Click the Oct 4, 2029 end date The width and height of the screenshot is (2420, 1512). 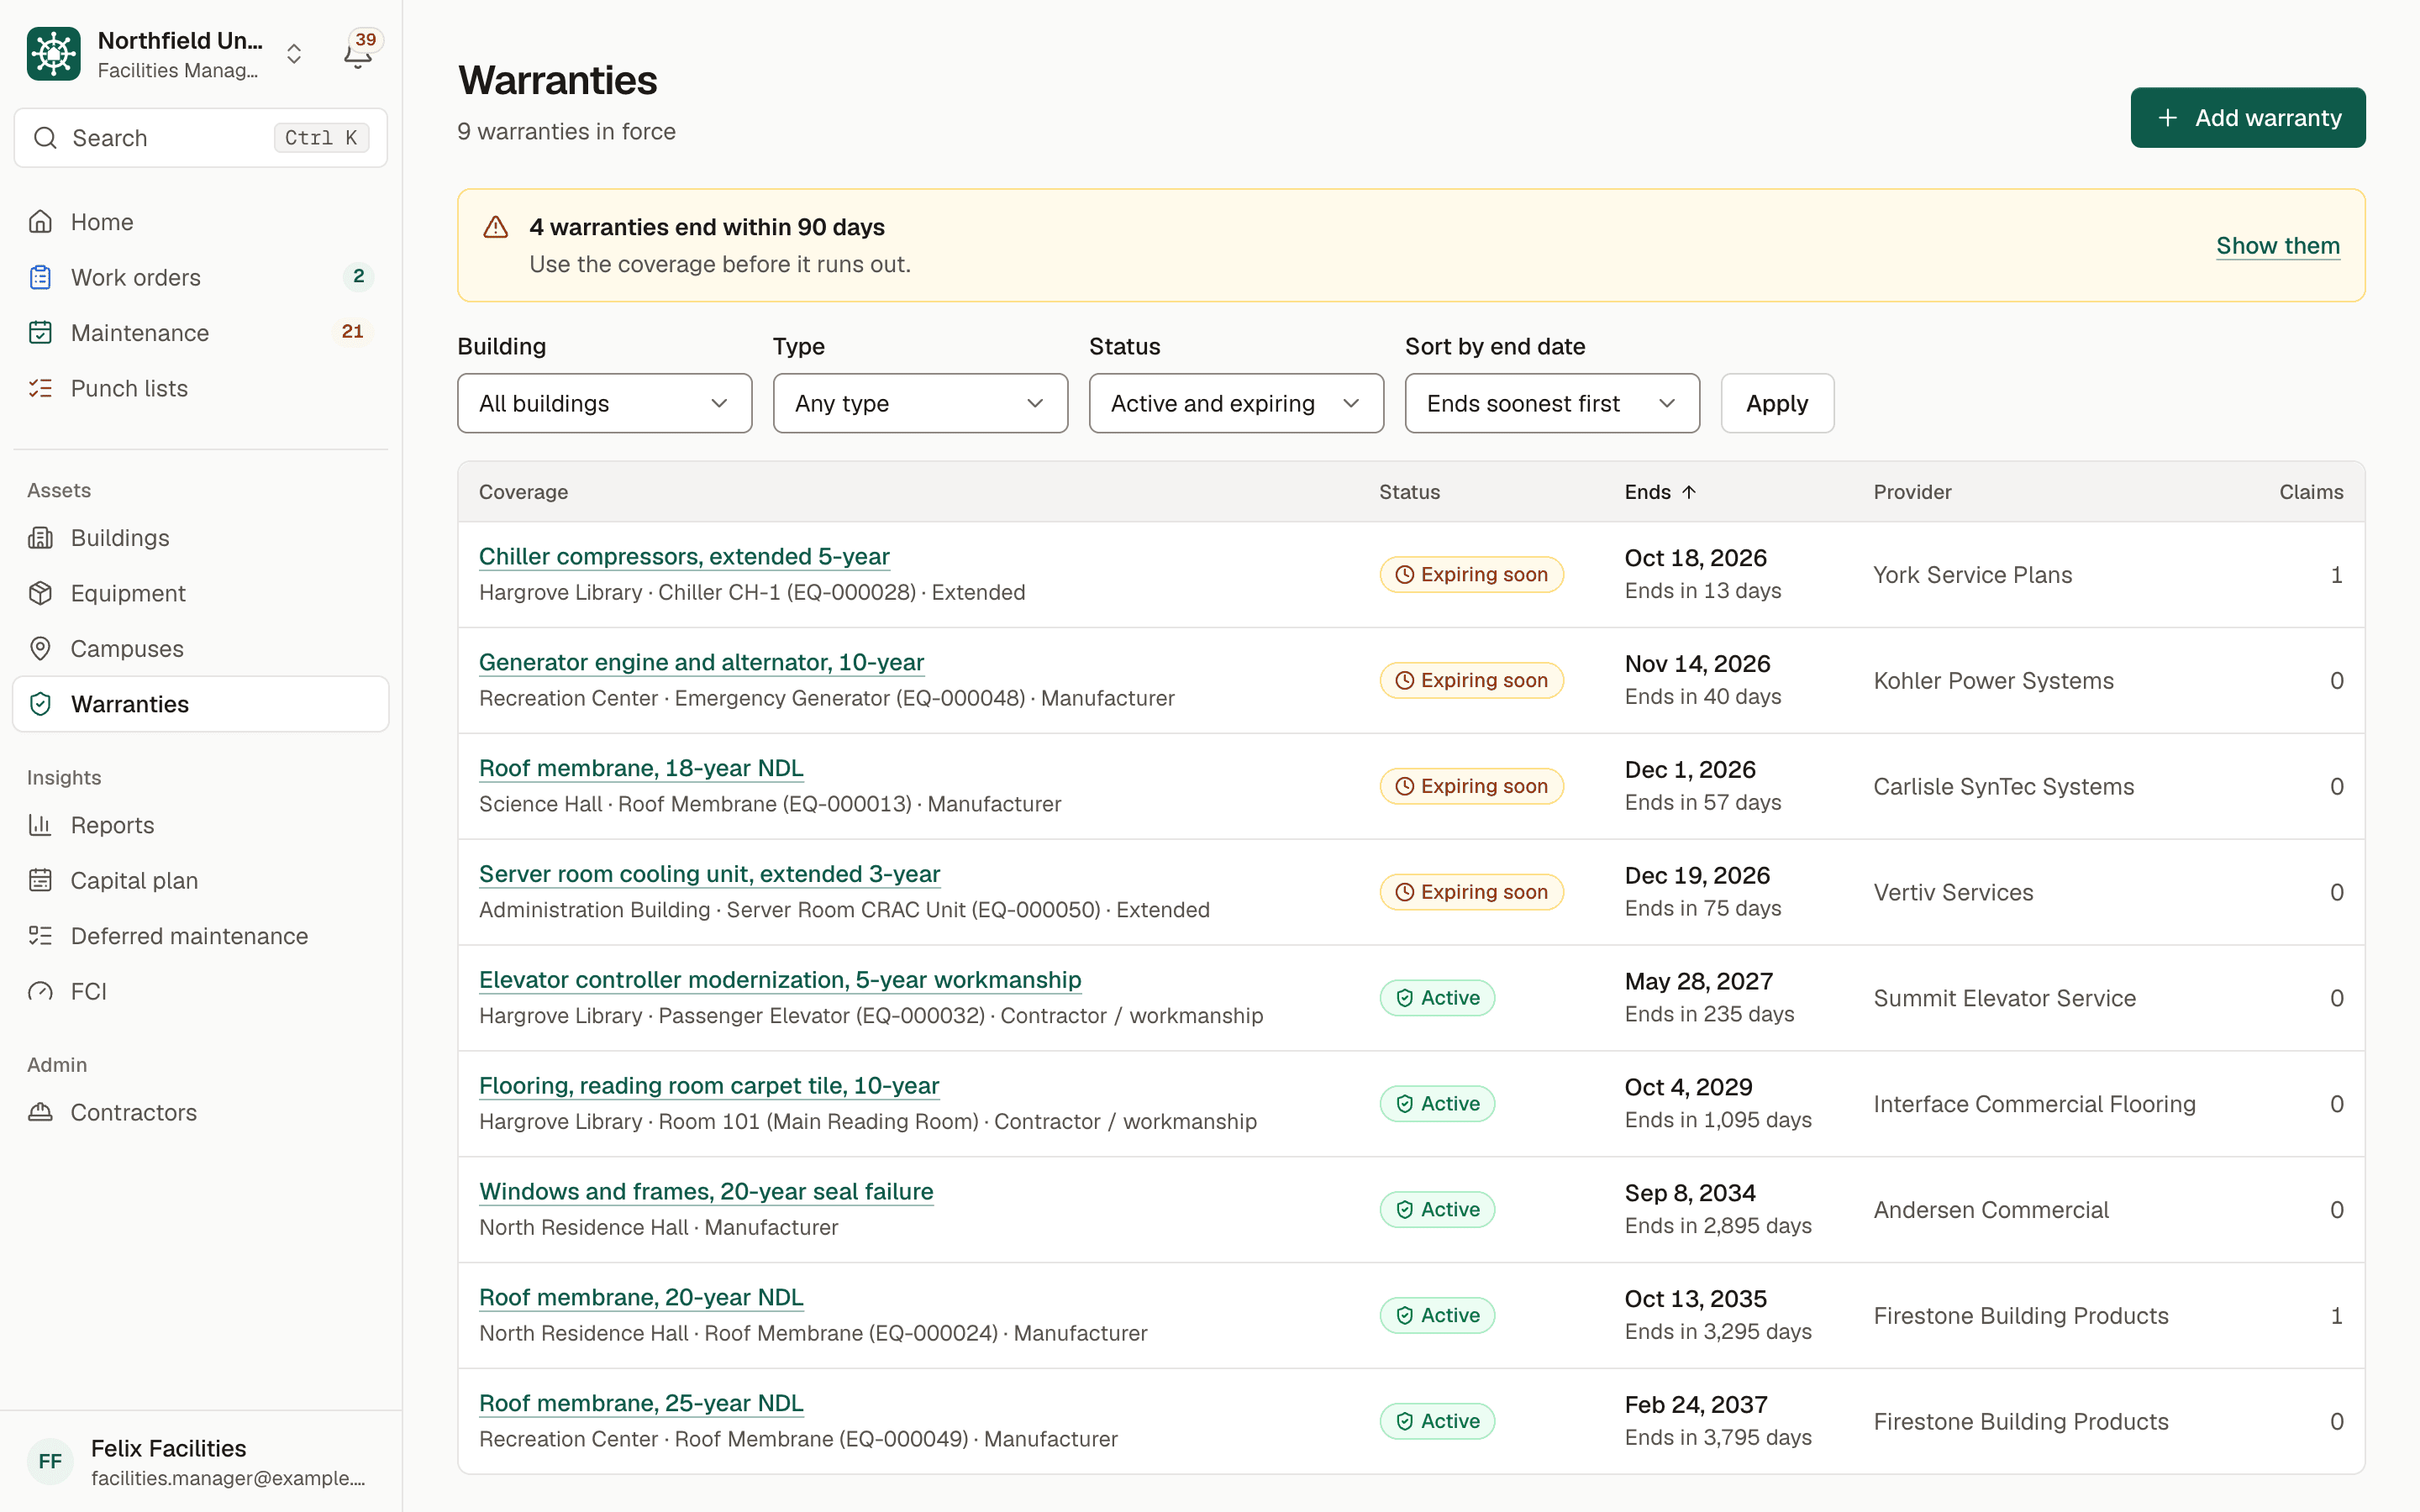1688,1087
